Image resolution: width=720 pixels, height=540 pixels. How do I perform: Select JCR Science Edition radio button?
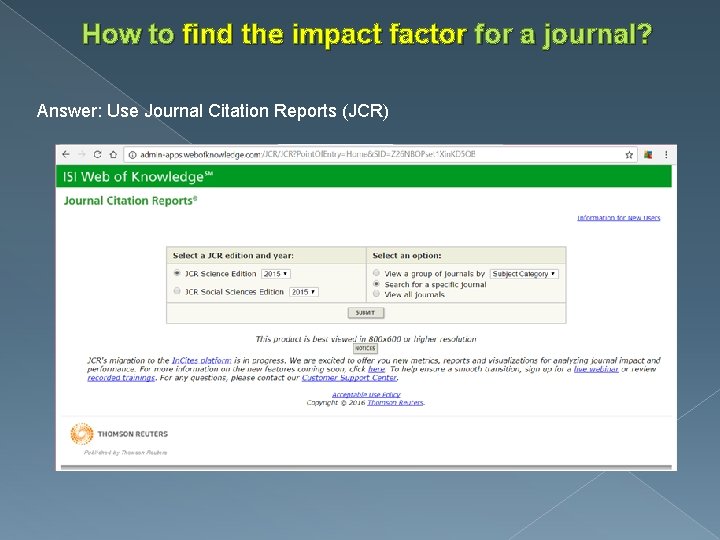[x=177, y=273]
